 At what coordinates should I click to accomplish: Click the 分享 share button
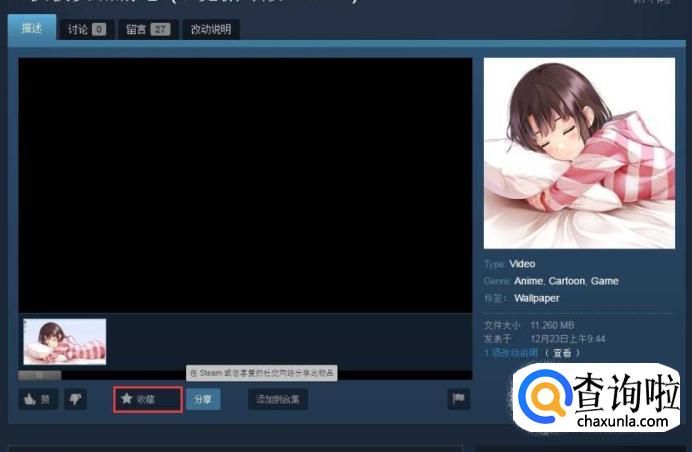click(203, 399)
